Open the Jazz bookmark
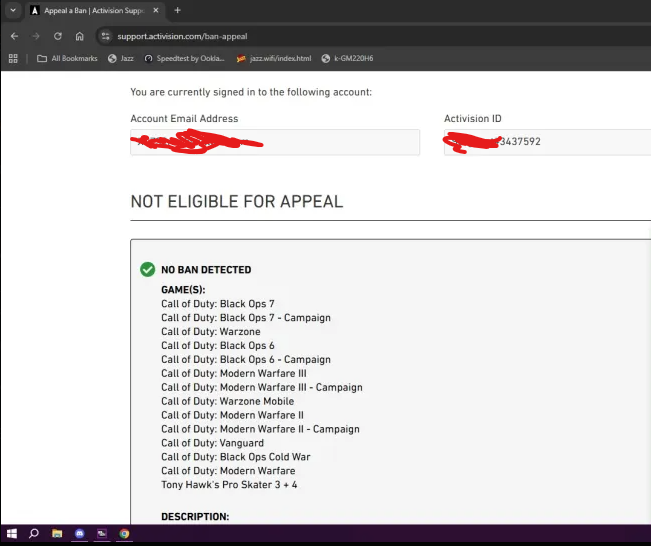The height and width of the screenshot is (546, 651). click(121, 59)
